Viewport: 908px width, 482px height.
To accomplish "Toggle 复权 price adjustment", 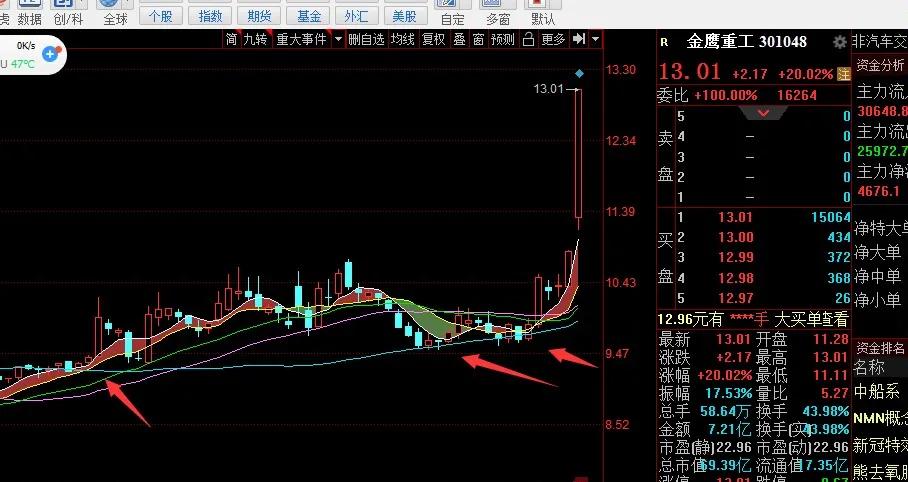I will click(x=434, y=39).
